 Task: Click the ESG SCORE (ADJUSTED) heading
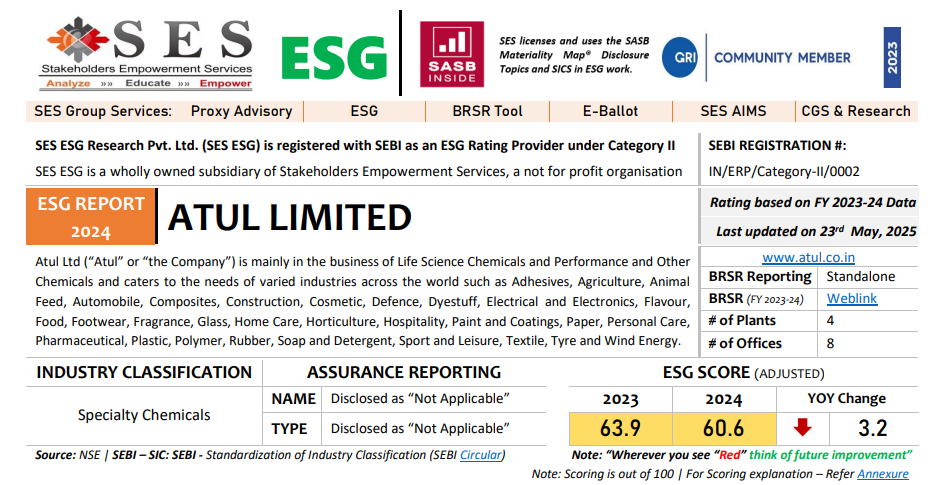click(743, 373)
